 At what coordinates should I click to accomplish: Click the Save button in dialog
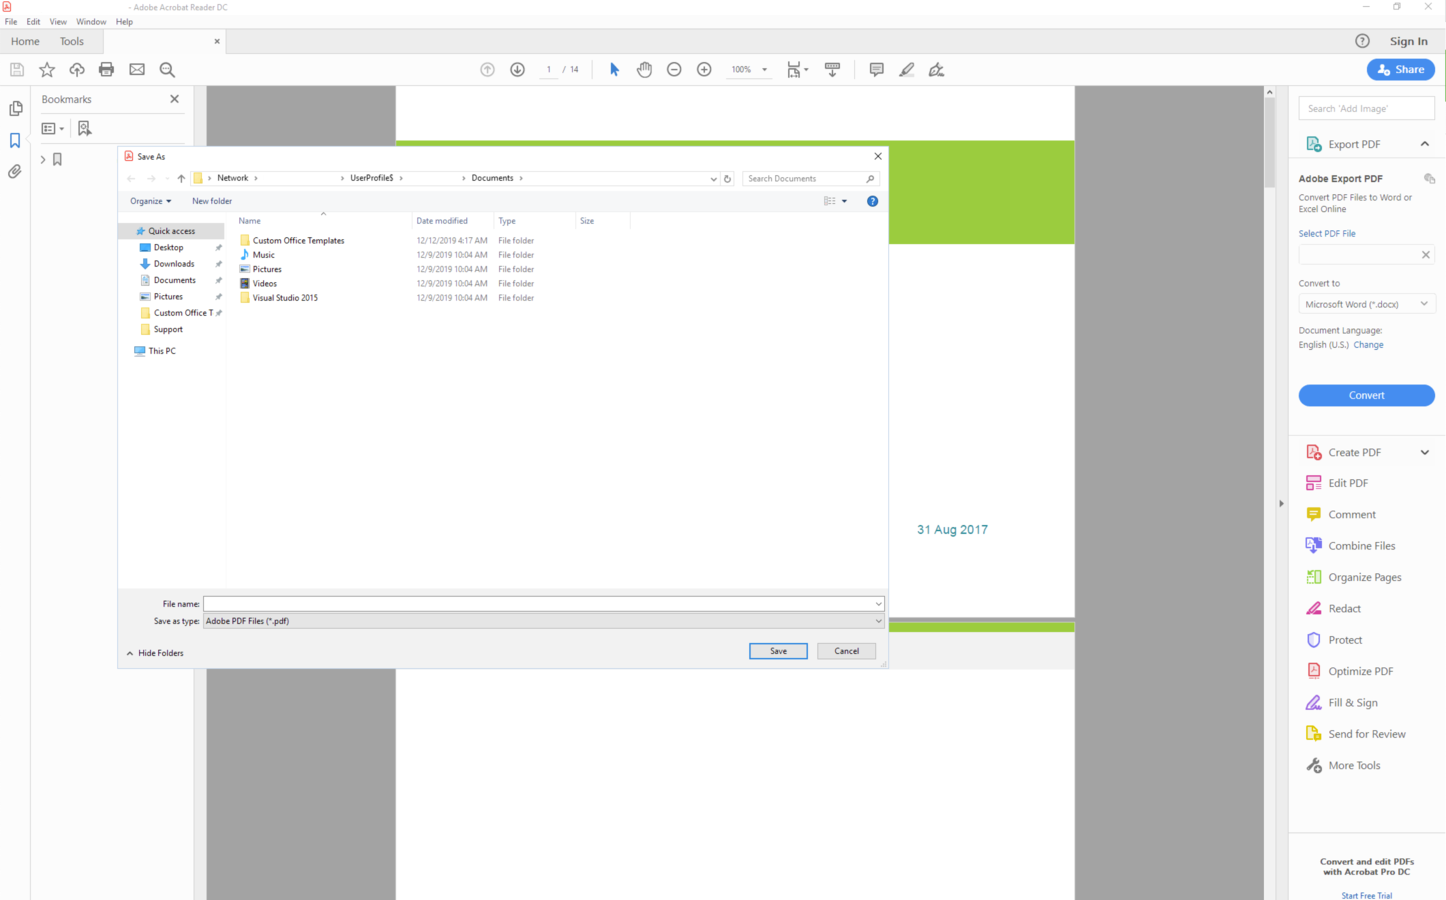click(x=778, y=651)
